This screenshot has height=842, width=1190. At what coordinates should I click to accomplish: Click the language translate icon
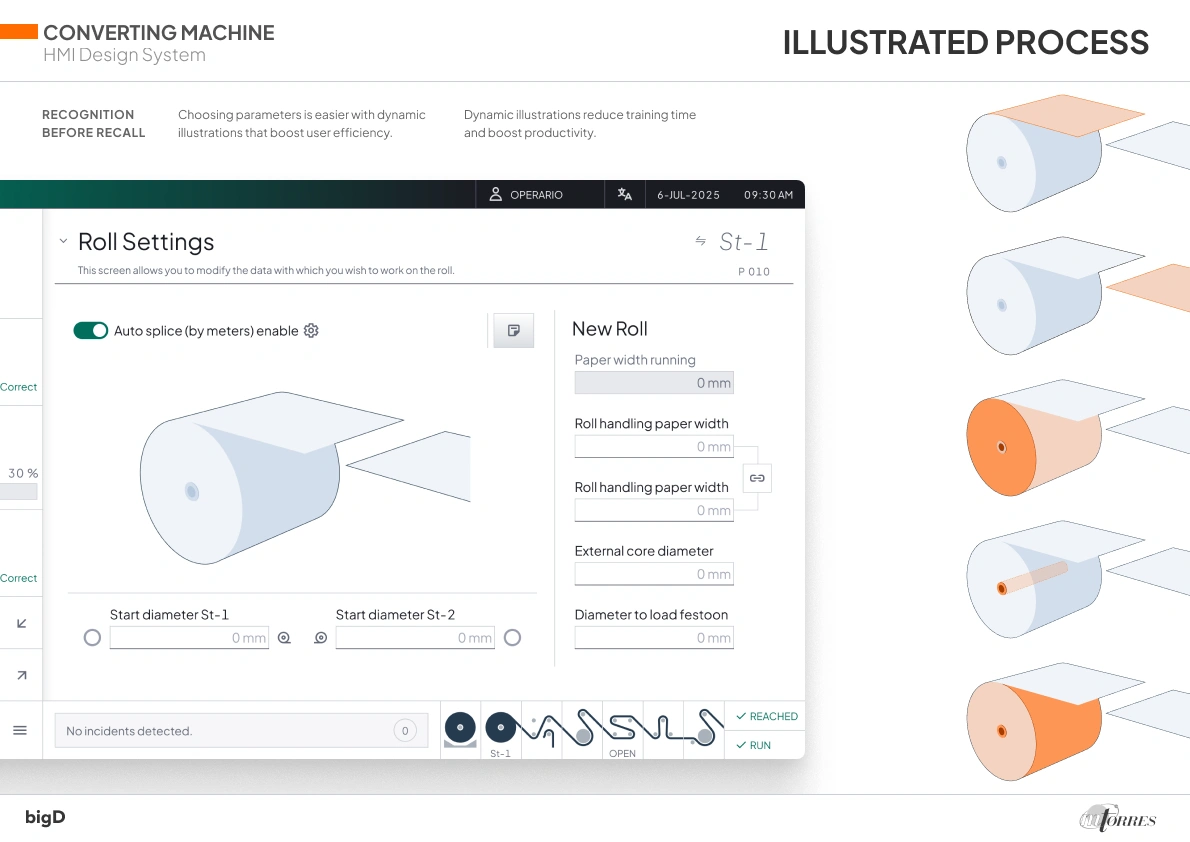point(625,195)
